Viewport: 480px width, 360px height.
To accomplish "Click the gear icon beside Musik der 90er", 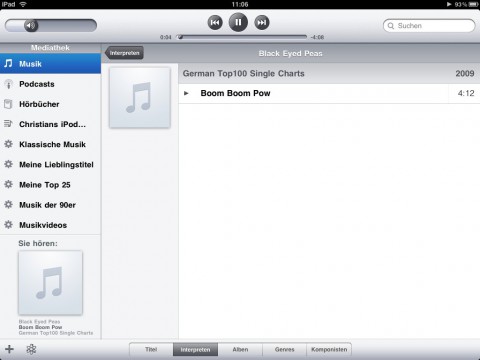I will [8, 204].
